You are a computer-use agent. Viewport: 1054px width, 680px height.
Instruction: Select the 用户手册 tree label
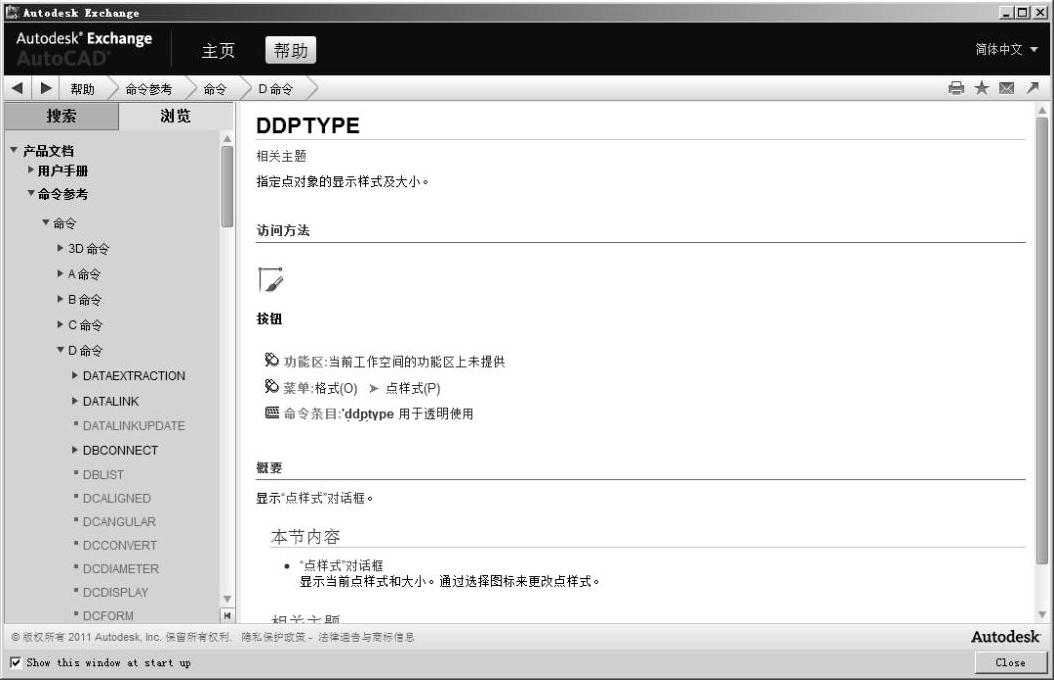pyautogui.click(x=63, y=171)
